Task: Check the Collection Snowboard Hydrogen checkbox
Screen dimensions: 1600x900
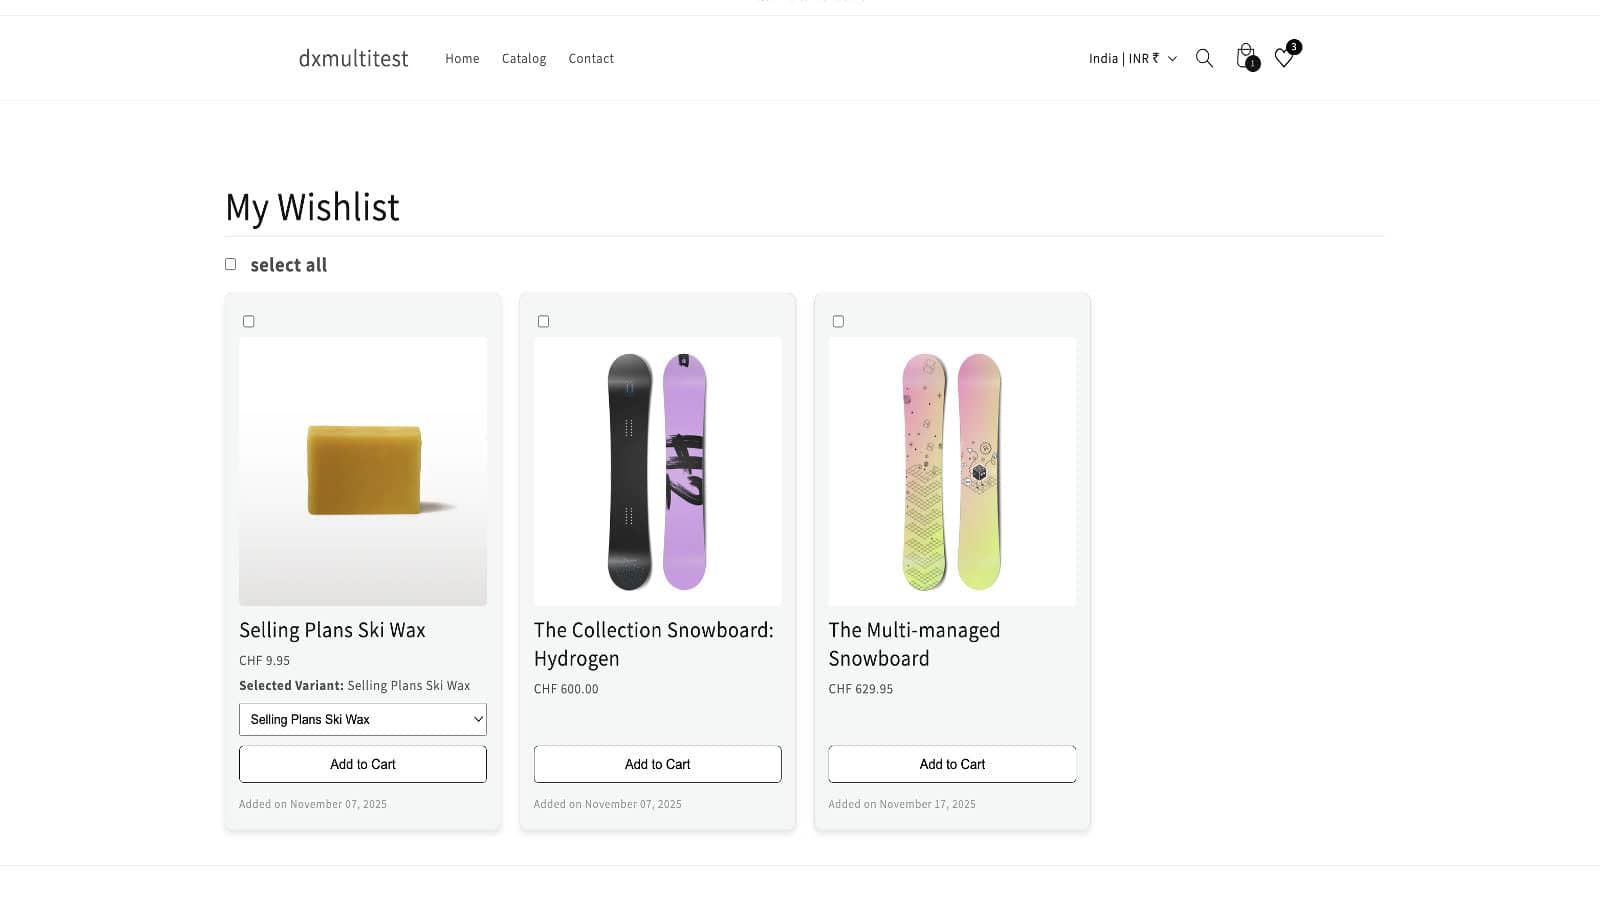Action: [543, 321]
